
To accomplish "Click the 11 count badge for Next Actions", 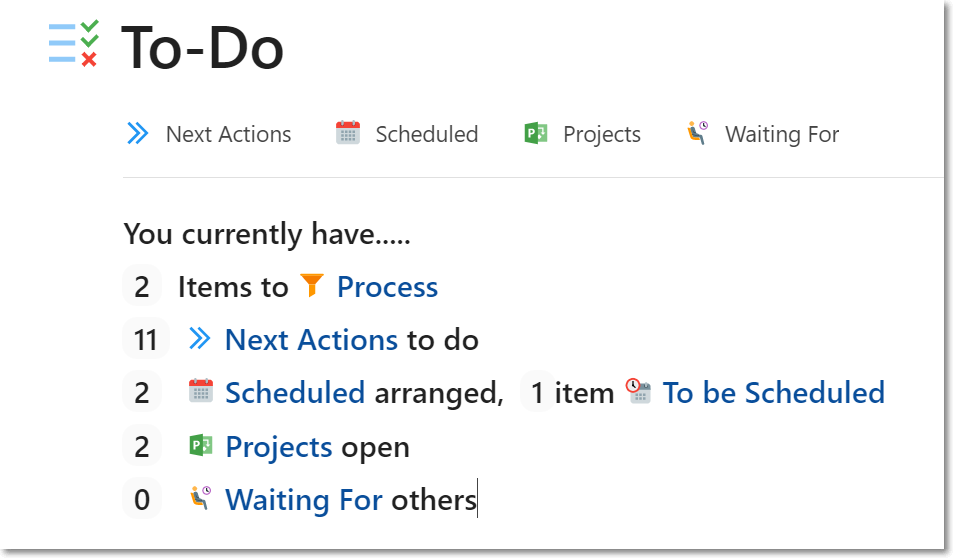I will (146, 340).
